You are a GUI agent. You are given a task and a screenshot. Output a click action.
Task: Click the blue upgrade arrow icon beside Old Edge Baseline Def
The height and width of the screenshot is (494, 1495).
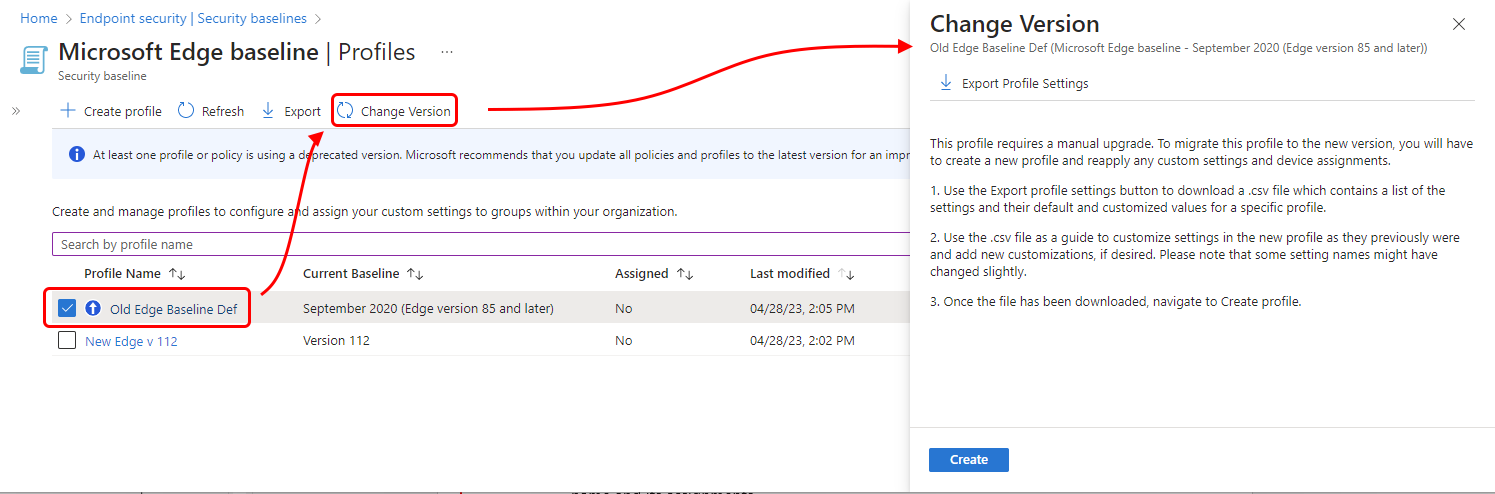click(94, 309)
